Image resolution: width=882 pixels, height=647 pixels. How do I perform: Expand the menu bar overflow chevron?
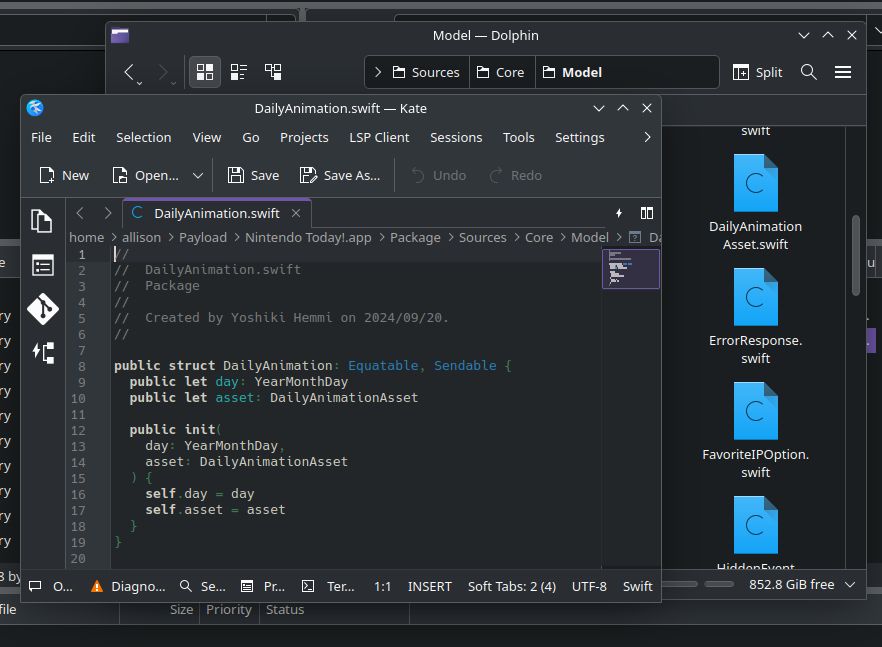point(647,137)
